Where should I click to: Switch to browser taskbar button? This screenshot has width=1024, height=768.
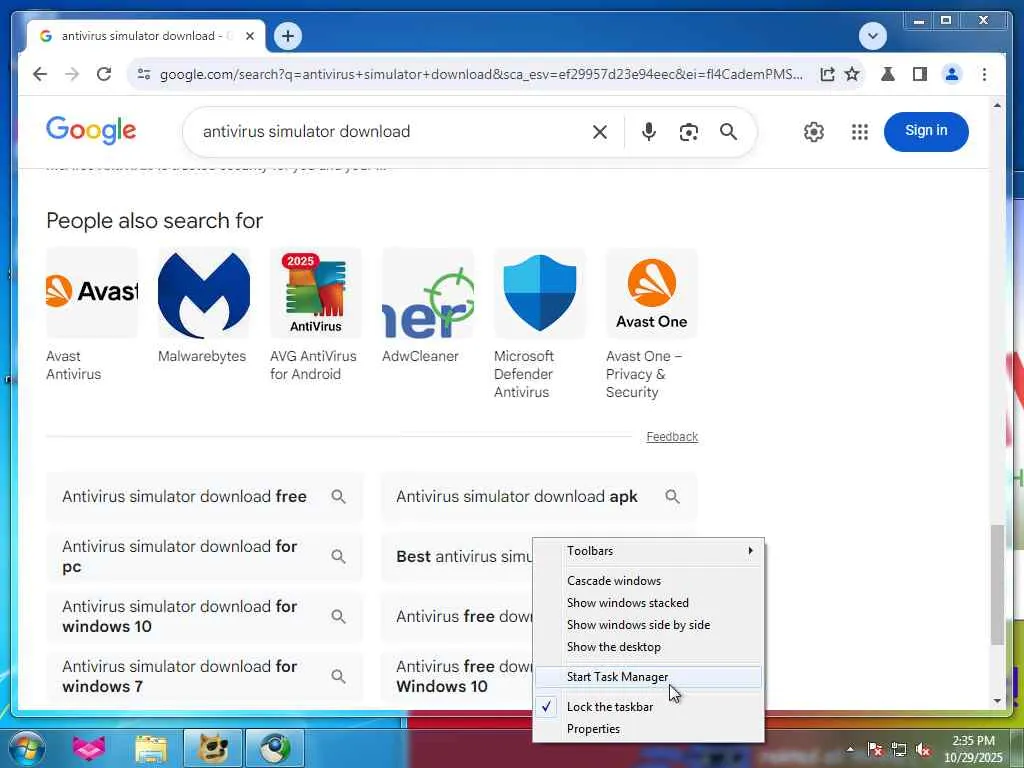point(275,748)
